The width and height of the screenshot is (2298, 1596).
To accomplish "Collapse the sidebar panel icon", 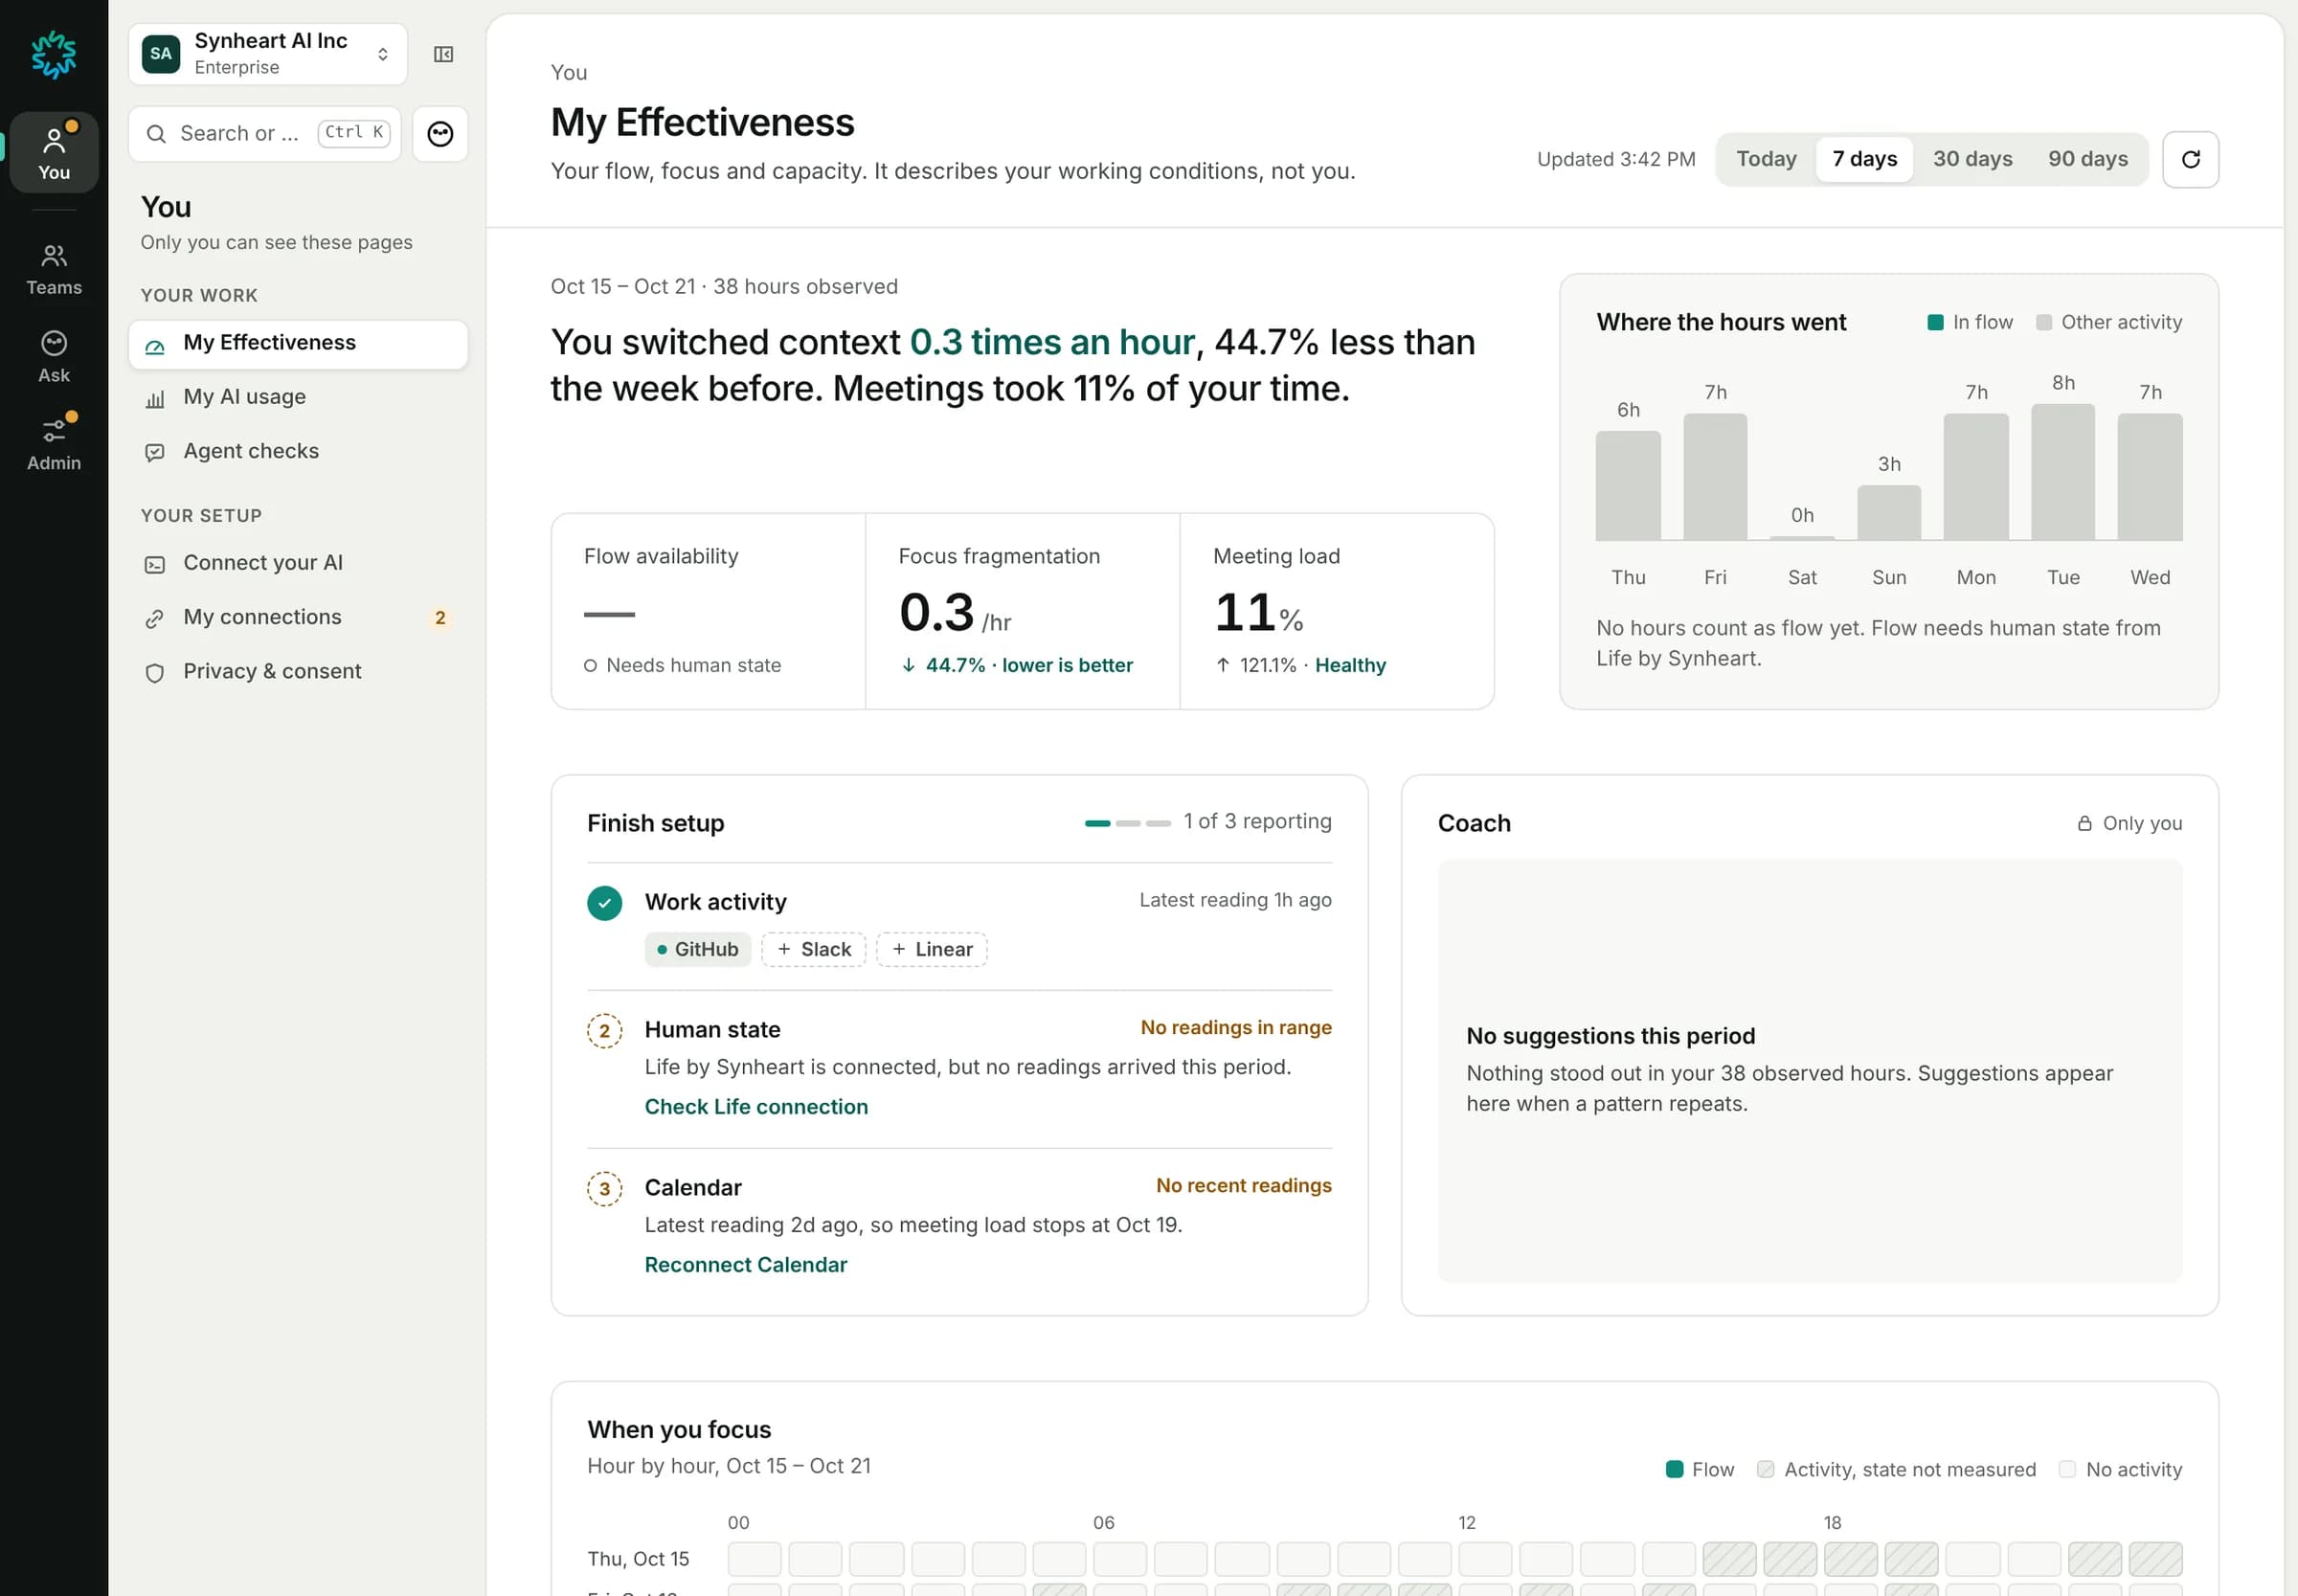I will click(443, 54).
